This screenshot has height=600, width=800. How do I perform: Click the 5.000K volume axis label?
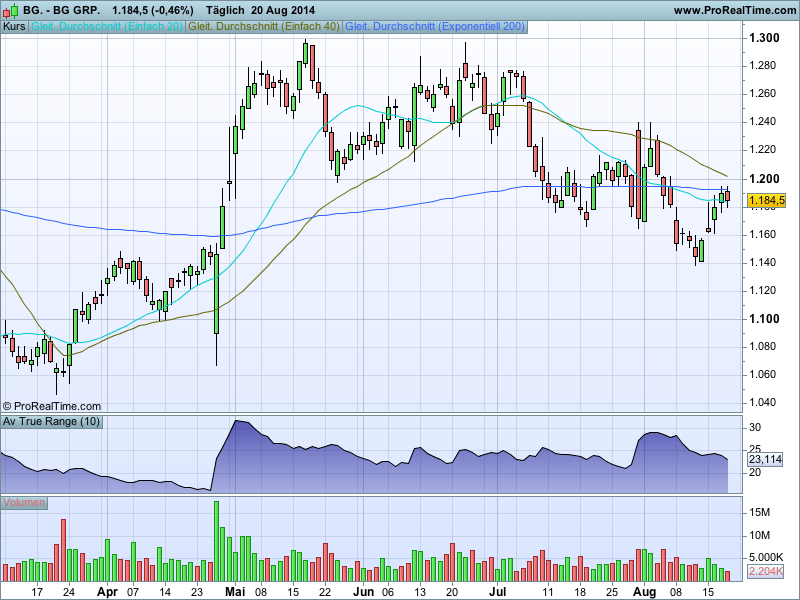click(x=766, y=558)
